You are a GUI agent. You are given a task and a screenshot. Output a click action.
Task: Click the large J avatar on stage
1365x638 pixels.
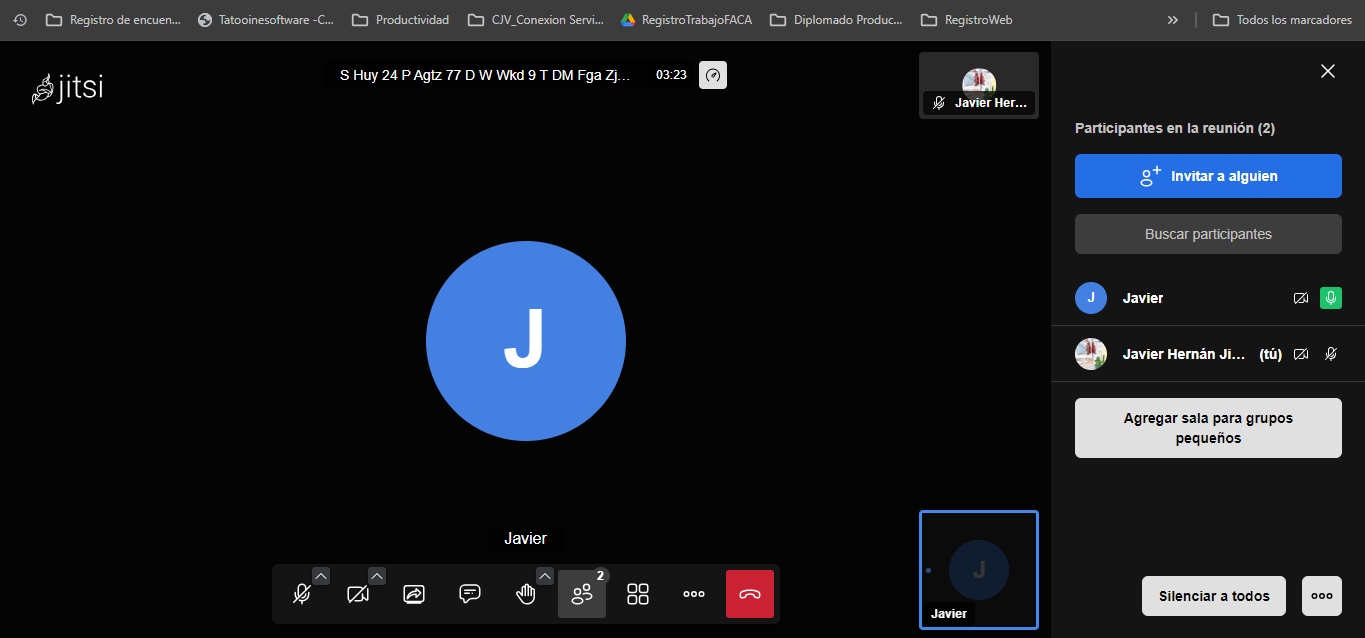[526, 341]
